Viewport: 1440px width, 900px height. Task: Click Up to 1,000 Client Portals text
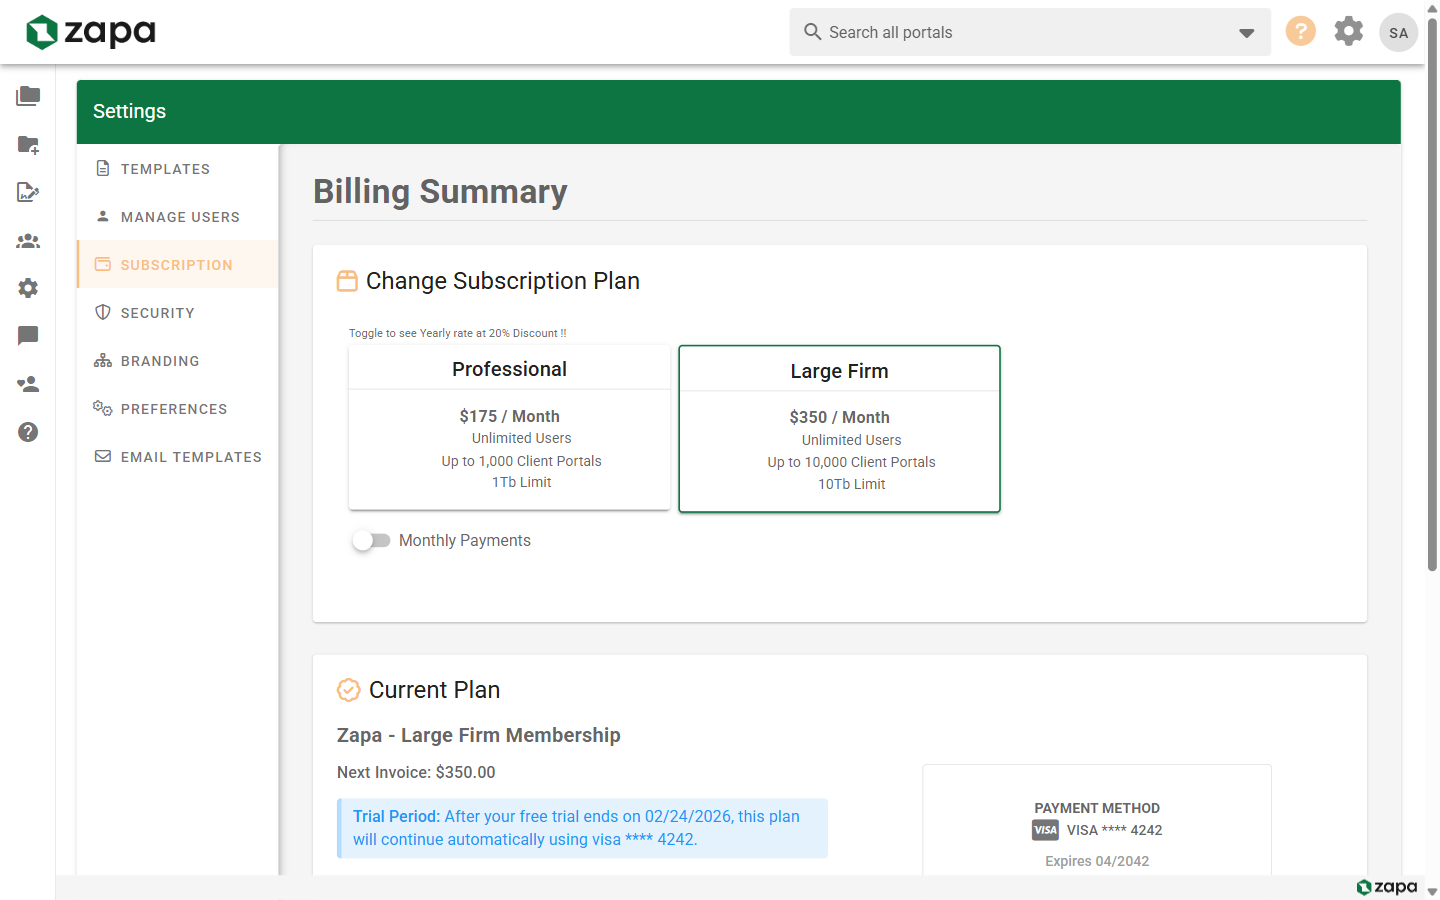coord(521,461)
